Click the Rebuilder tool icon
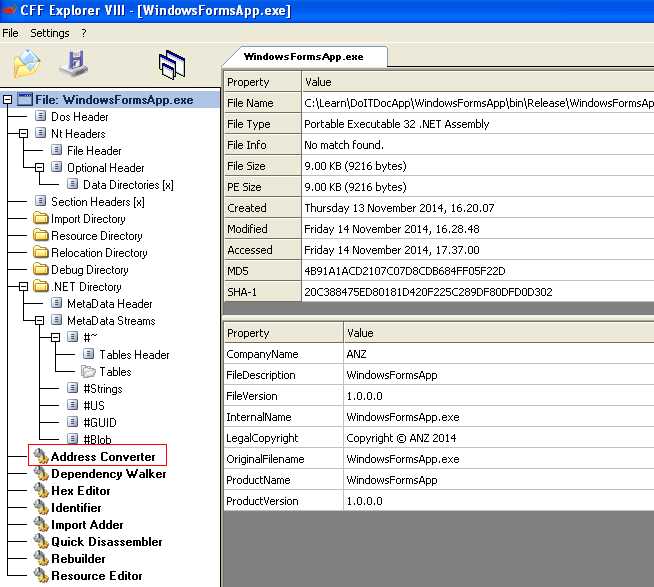Image resolution: width=654 pixels, height=587 pixels. click(41, 559)
